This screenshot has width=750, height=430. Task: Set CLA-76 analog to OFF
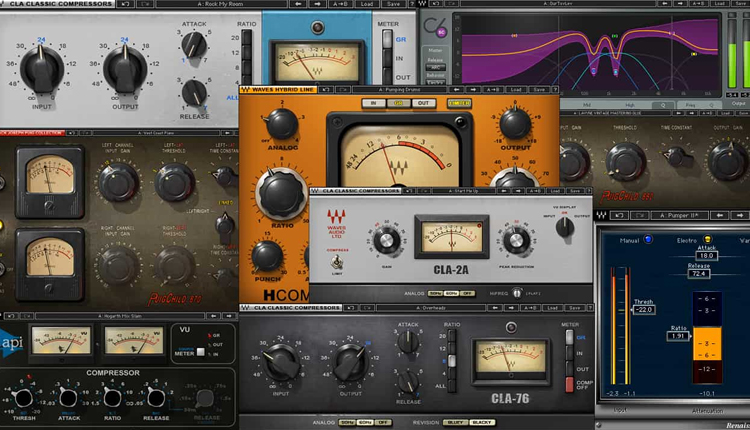coord(383,422)
